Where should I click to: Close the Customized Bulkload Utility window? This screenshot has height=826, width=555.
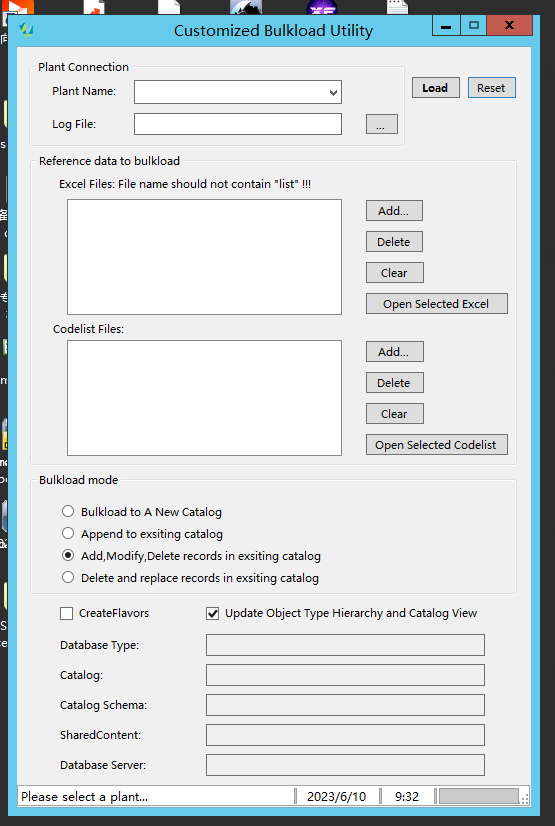pos(509,26)
